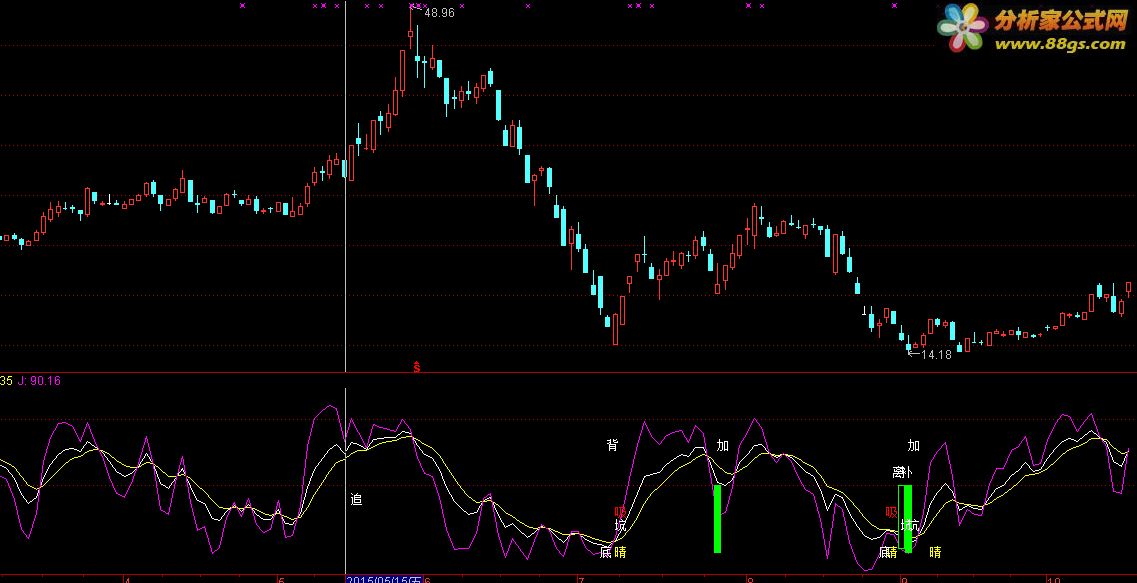
Task: Click the 背 signal label in the indicator panel
Action: pos(612,445)
